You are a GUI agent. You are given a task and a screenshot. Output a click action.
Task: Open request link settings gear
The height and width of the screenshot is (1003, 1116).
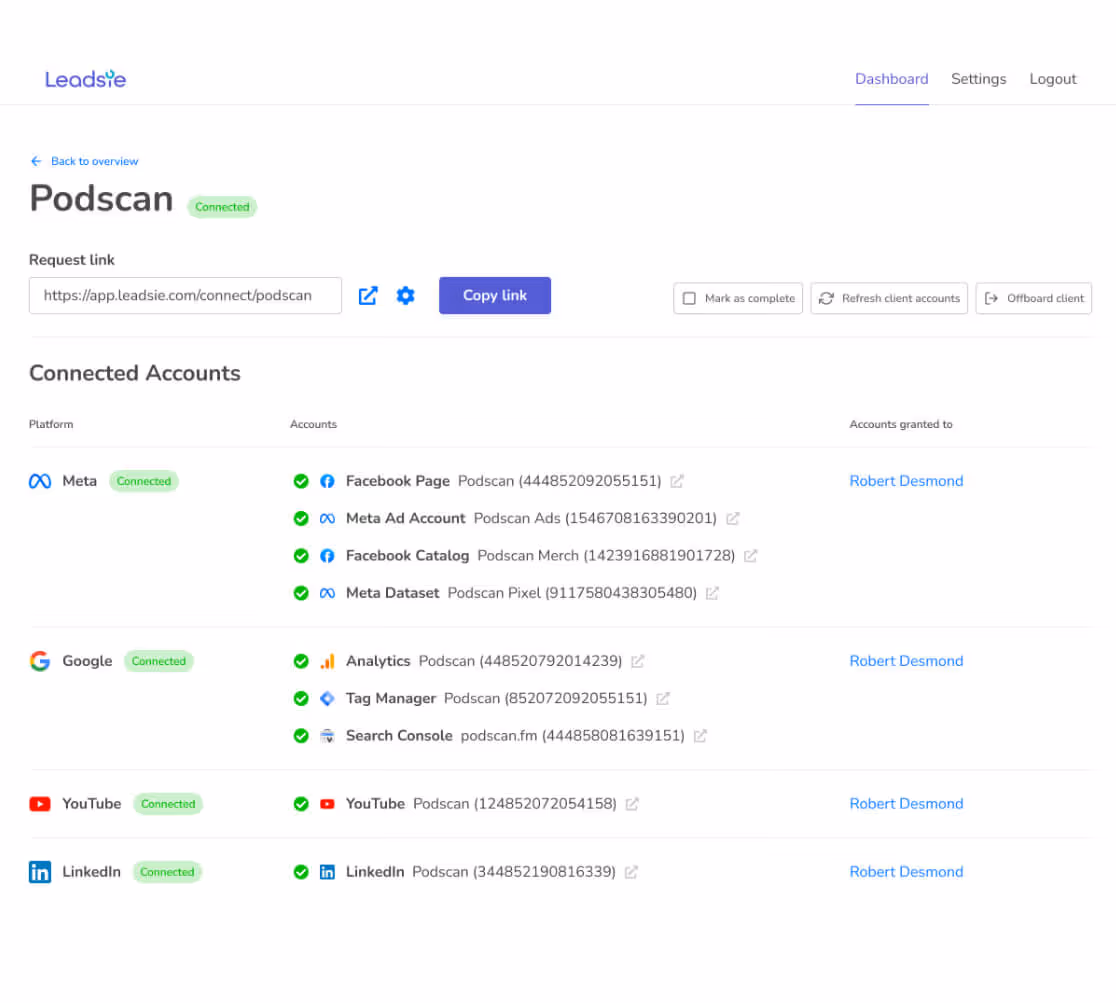405,295
